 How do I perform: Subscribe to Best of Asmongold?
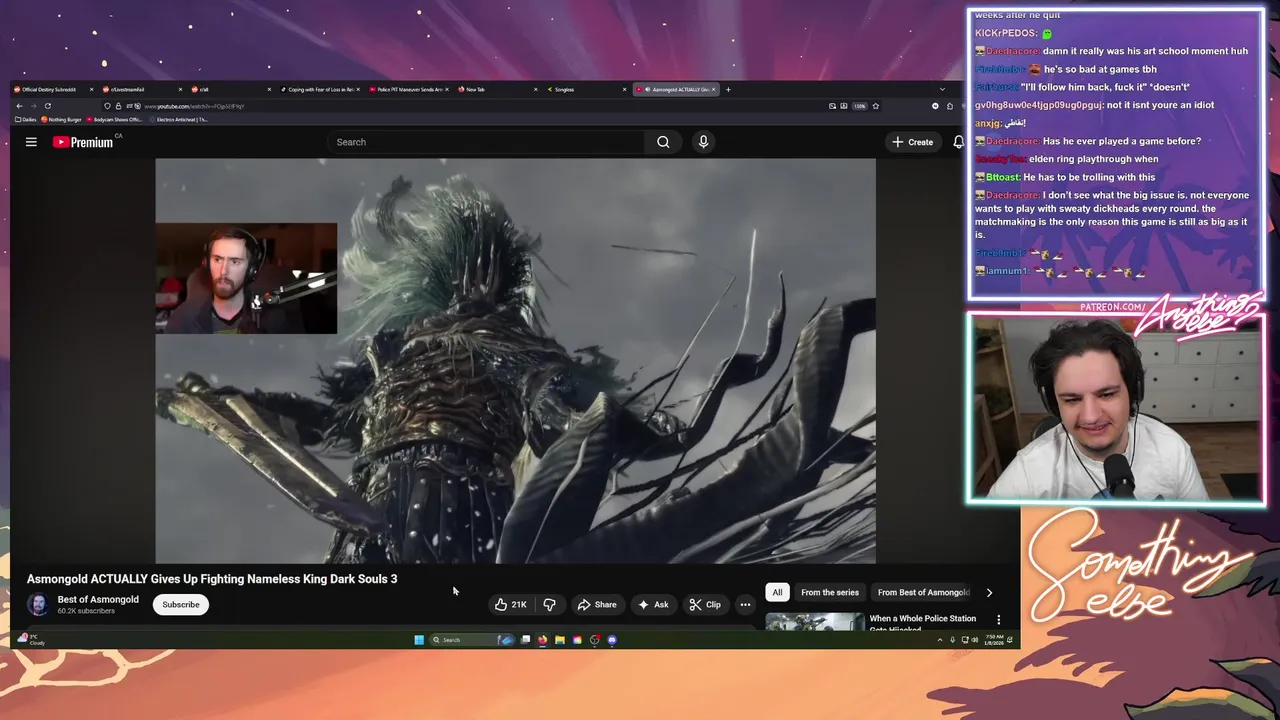click(x=181, y=604)
